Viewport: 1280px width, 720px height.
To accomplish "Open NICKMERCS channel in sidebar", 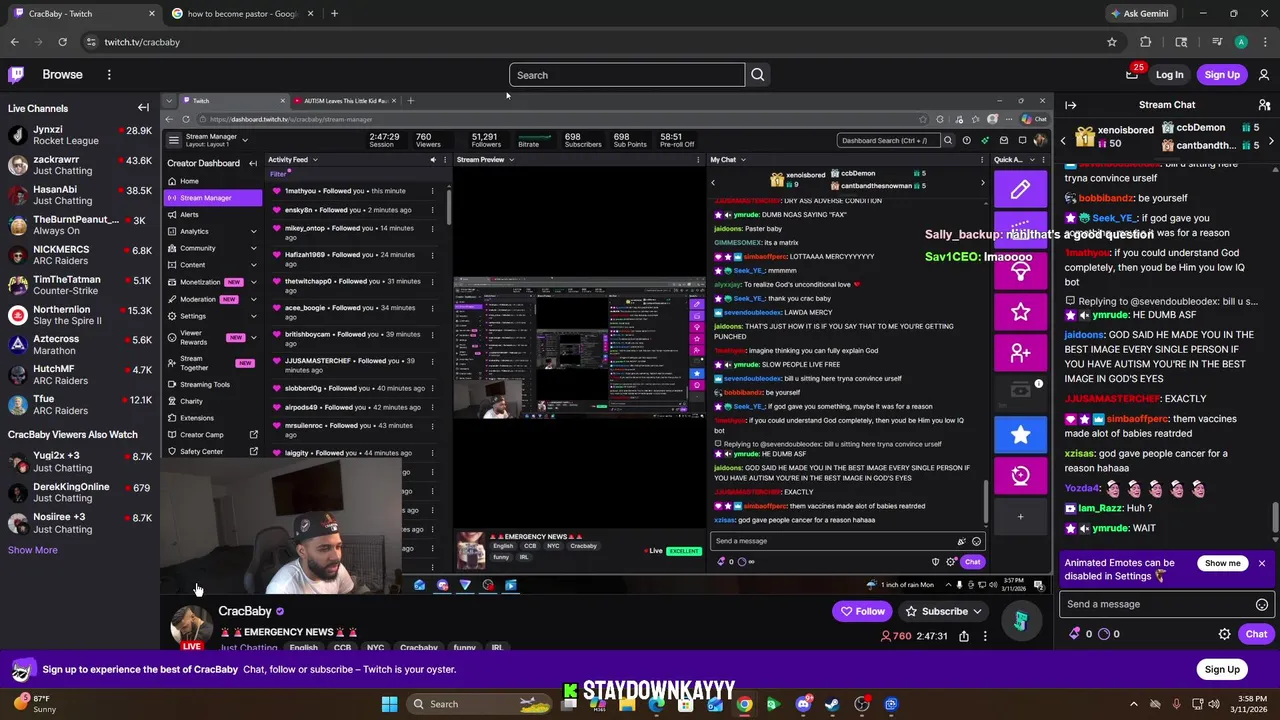I will click(80, 255).
